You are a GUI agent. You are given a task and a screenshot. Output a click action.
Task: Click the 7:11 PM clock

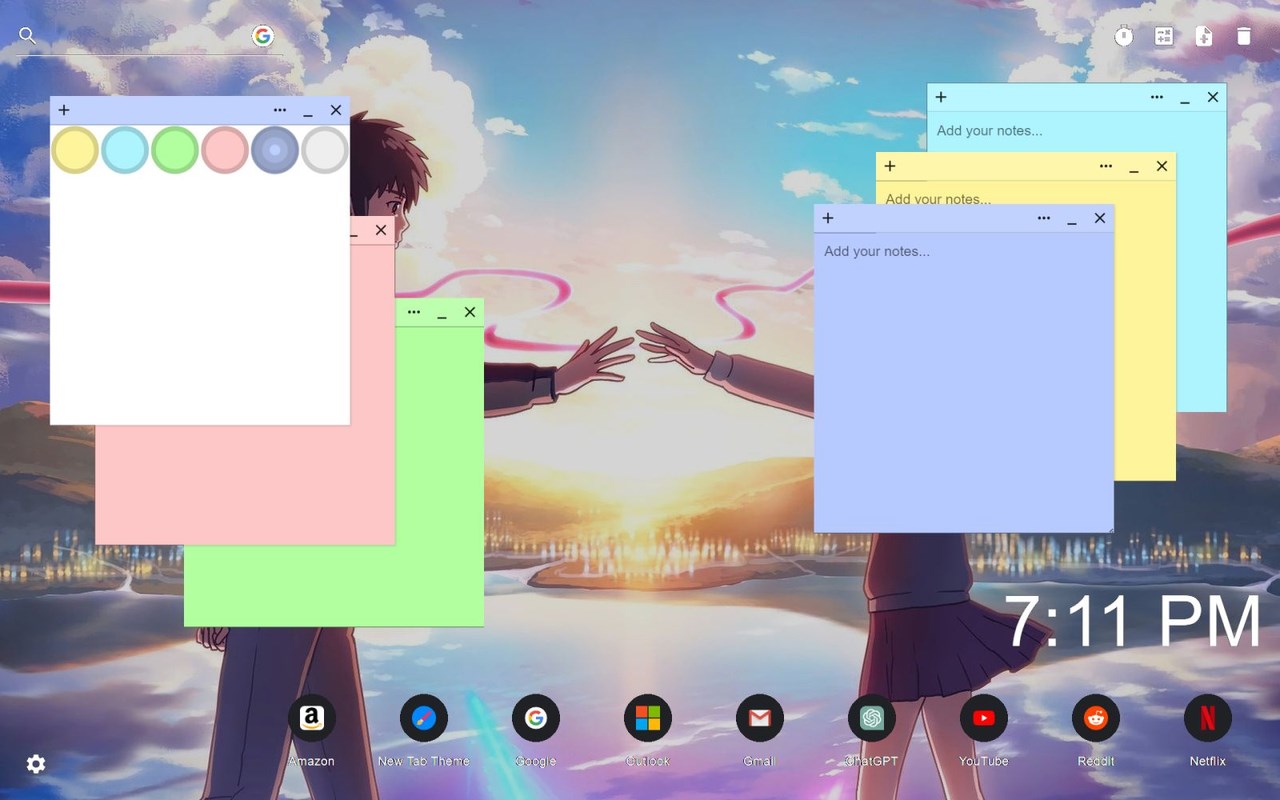[x=1133, y=622]
